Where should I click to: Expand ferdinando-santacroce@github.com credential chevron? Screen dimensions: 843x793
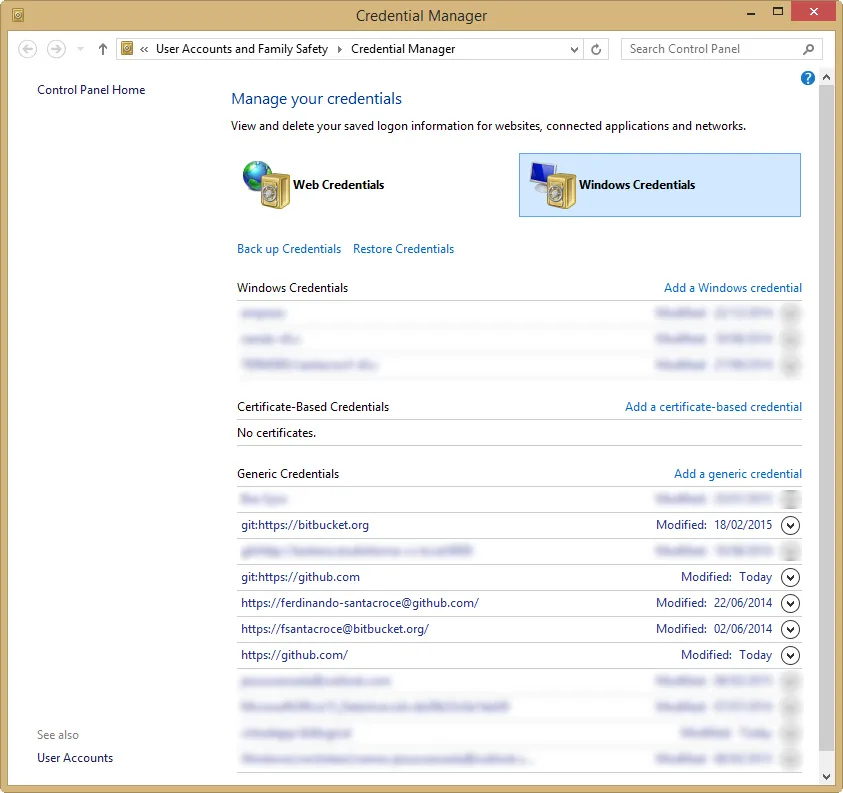(790, 603)
